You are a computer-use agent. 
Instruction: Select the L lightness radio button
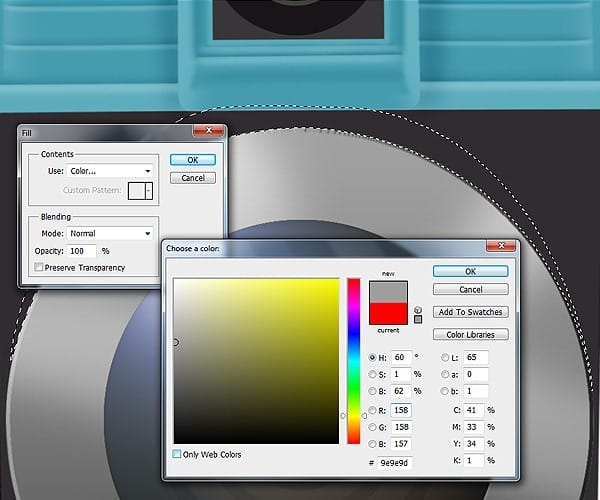tap(444, 357)
